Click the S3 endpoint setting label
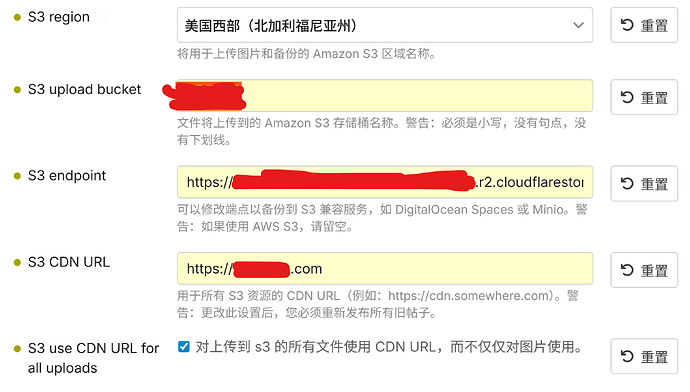This screenshot has width=690, height=392. 67,176
